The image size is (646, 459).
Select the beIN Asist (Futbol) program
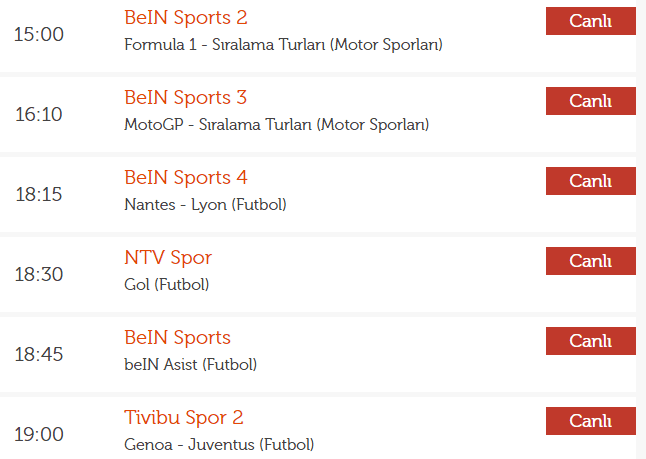click(x=191, y=364)
